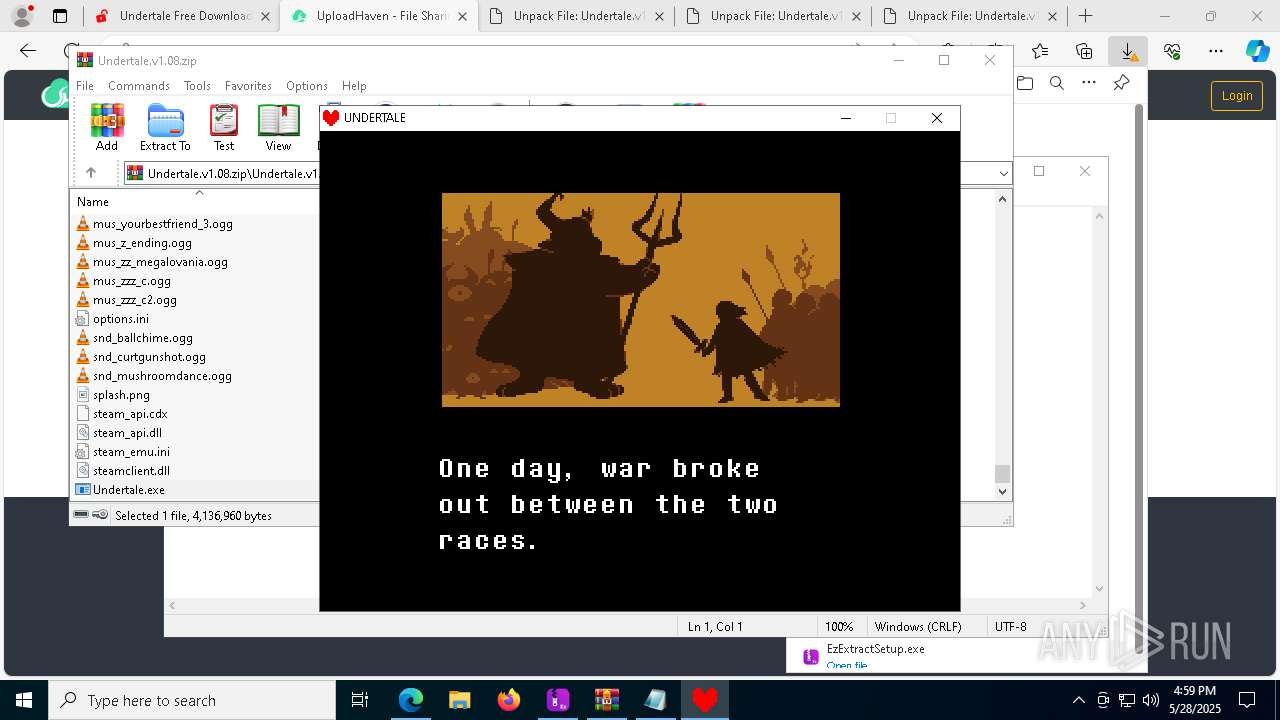Viewport: 1280px width, 720px height.
Task: Click the UNDERTALE red heart title icon
Action: [x=331, y=118]
